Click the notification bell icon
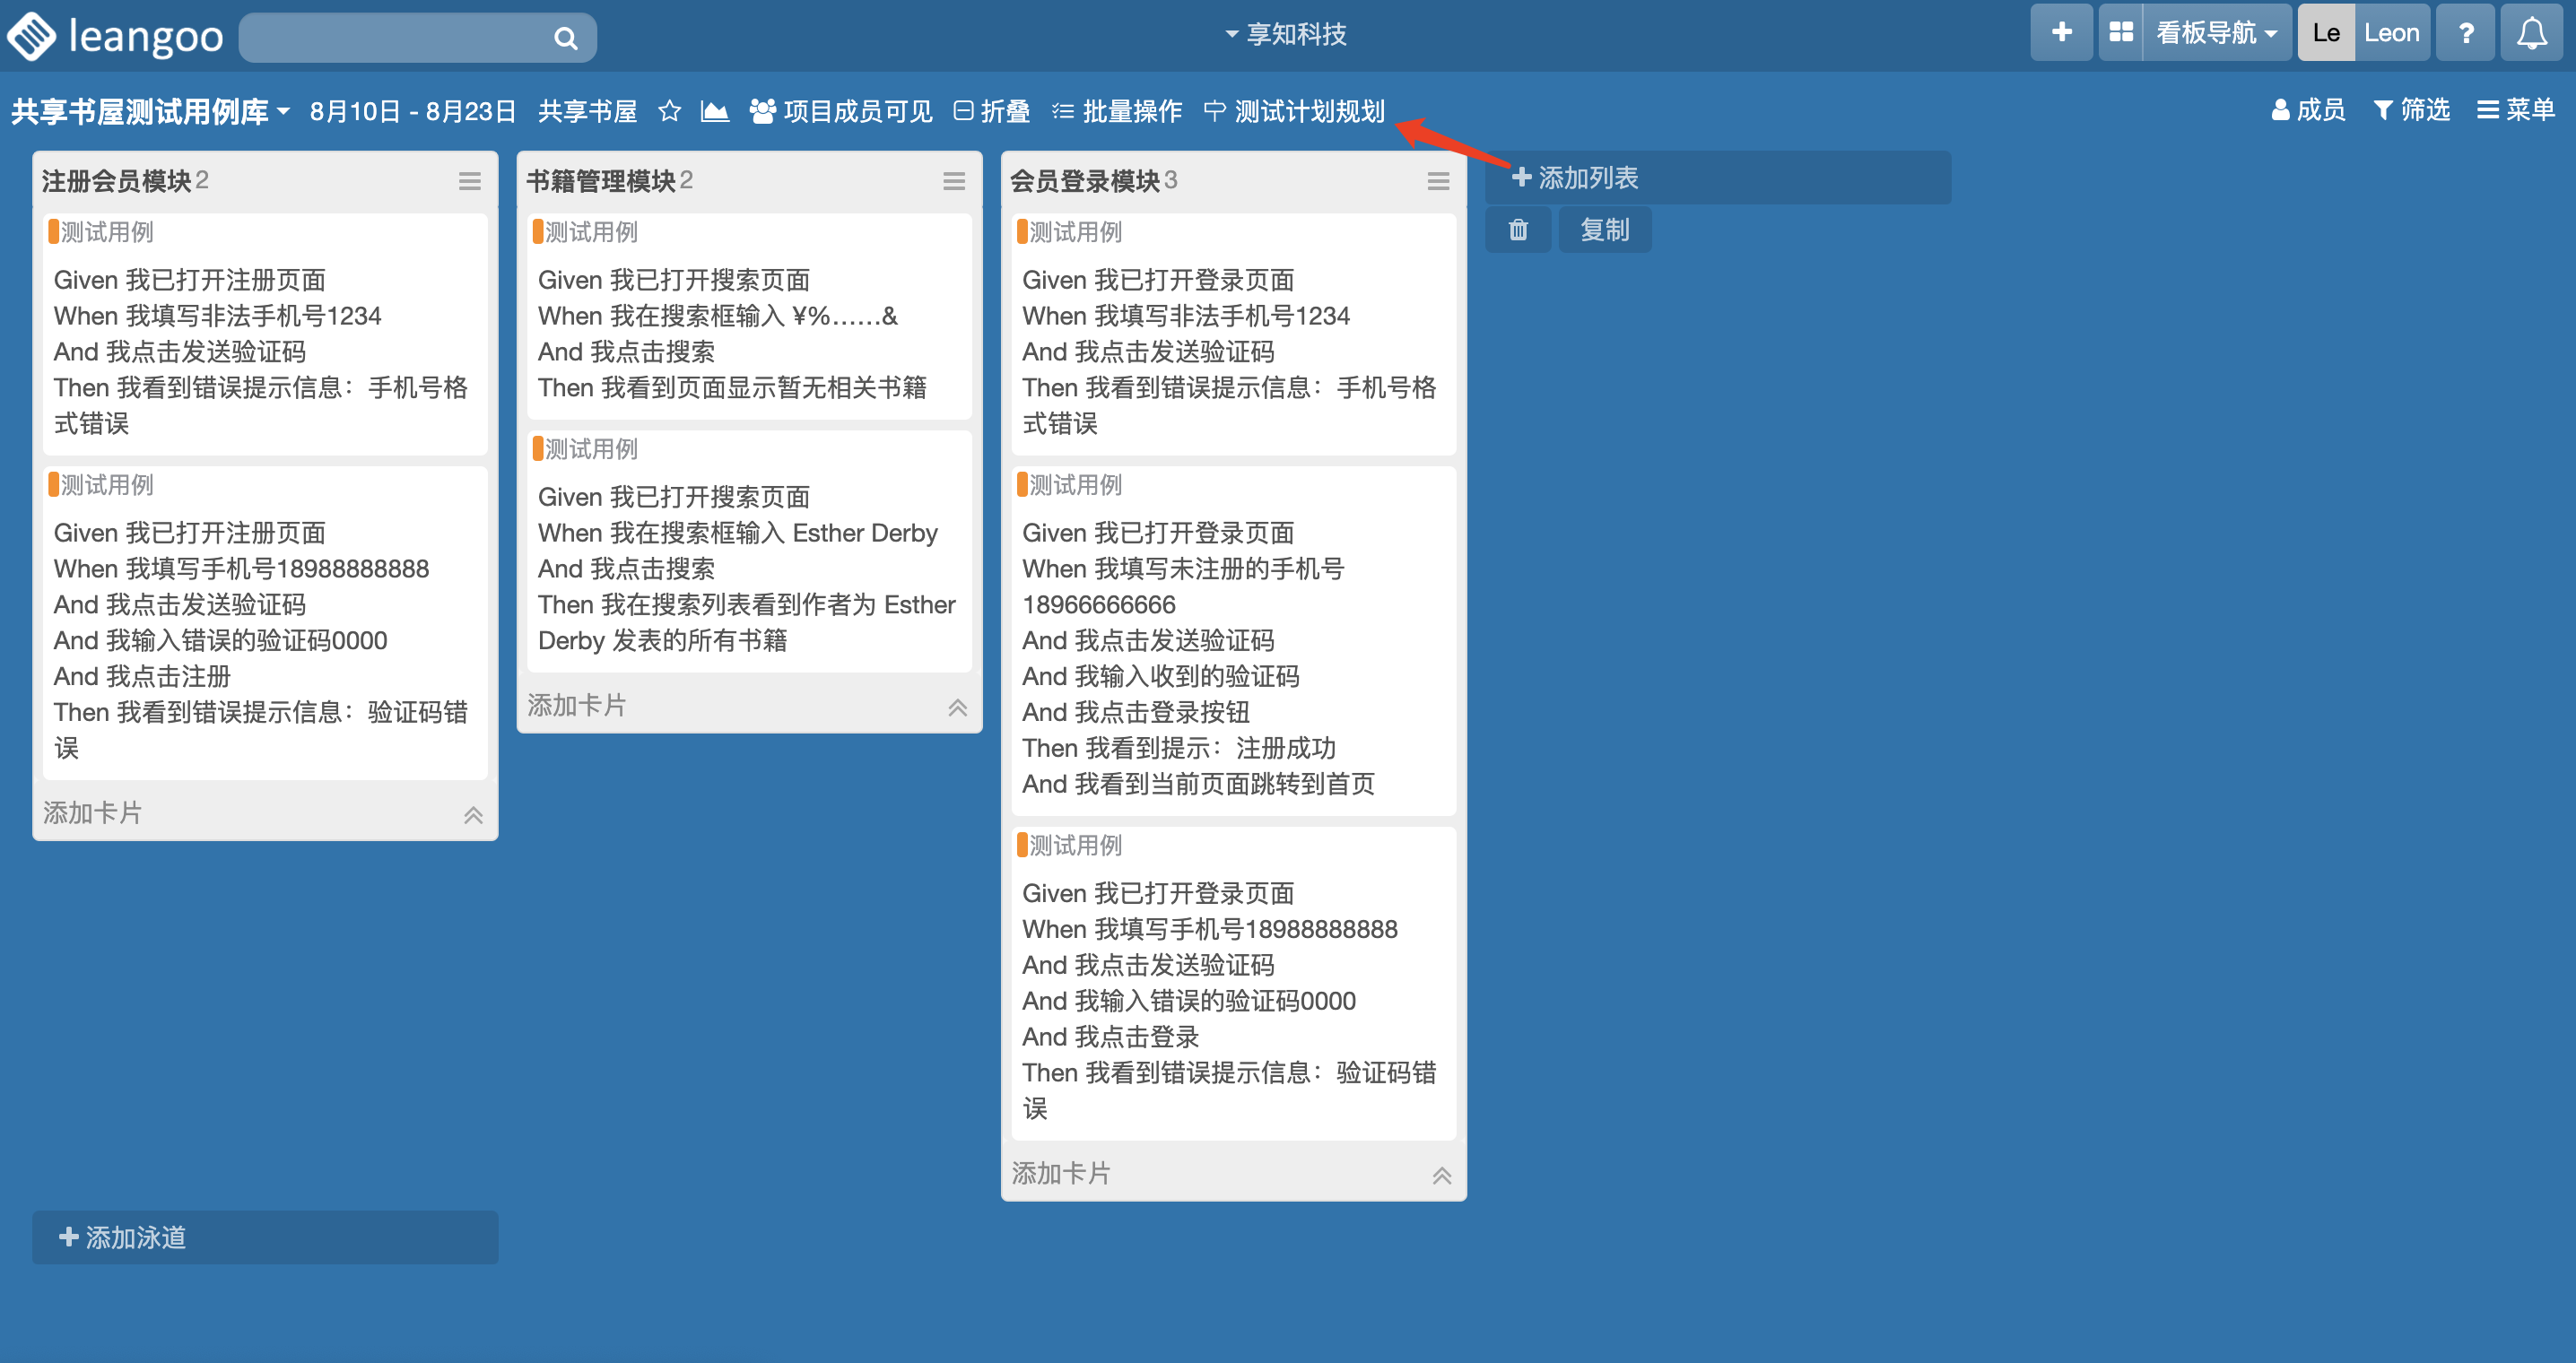The width and height of the screenshot is (2576, 1363). (x=2531, y=34)
